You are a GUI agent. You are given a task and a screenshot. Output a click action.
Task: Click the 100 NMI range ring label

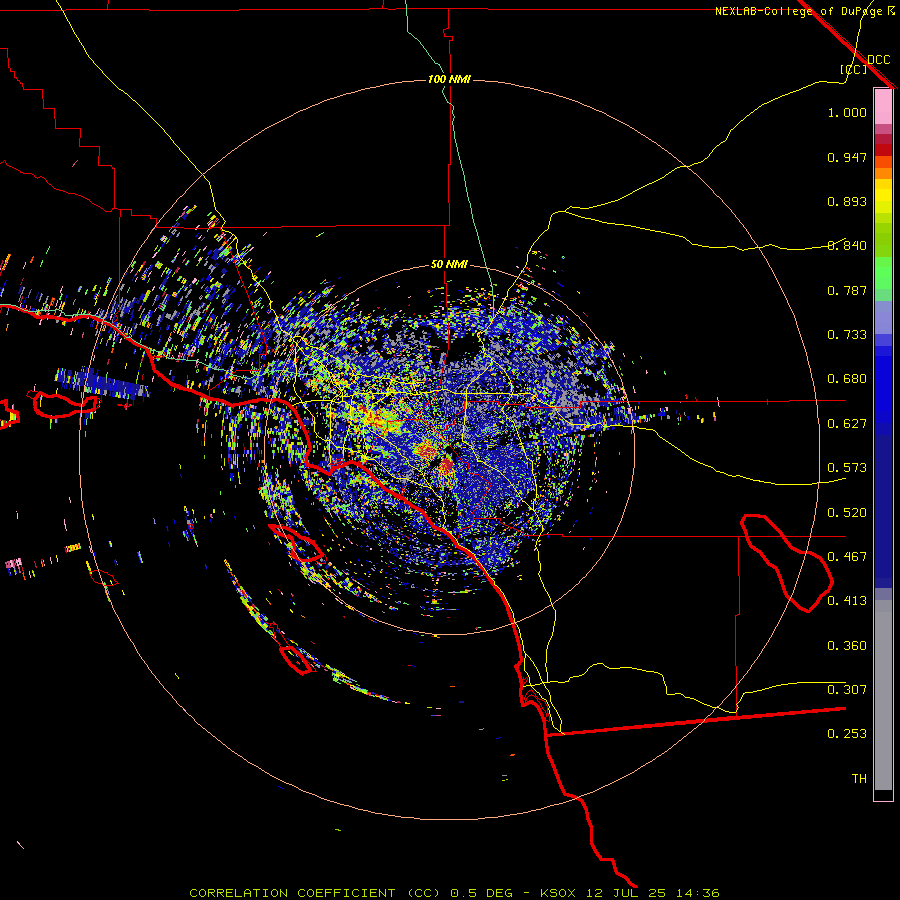[x=449, y=79]
